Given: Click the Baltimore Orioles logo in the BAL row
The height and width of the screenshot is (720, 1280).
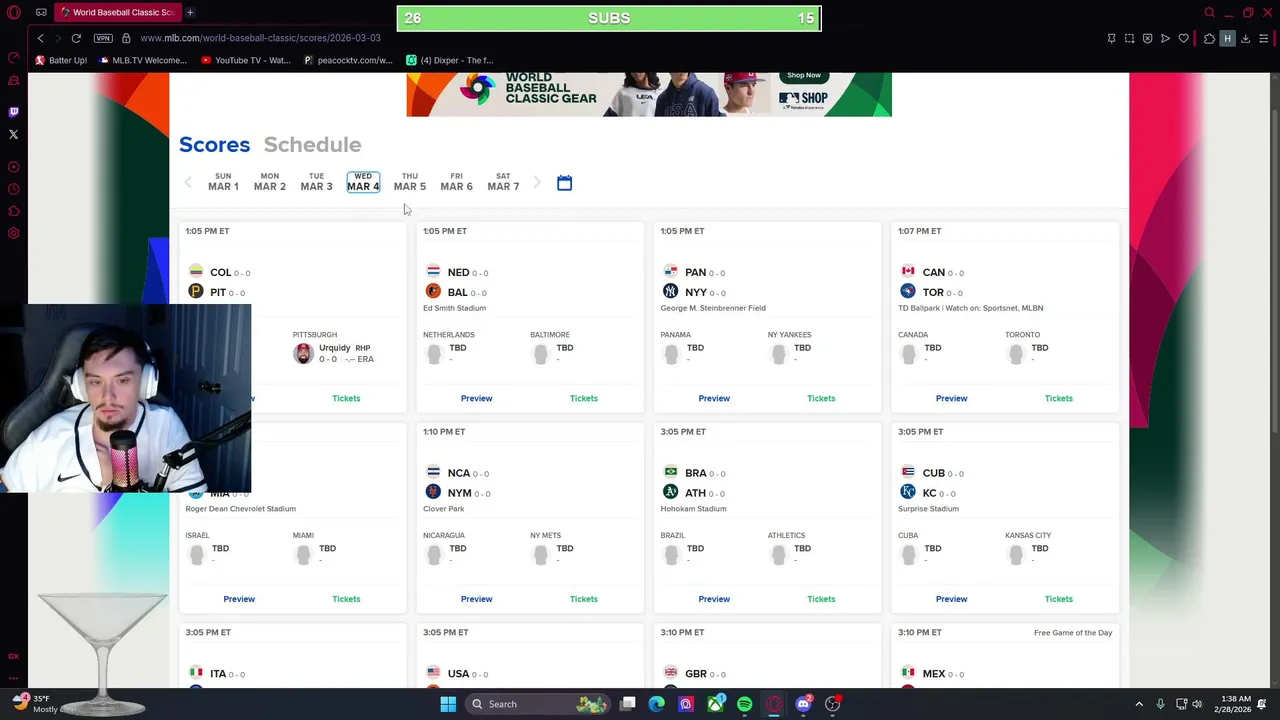Looking at the screenshot, I should click(x=433, y=291).
